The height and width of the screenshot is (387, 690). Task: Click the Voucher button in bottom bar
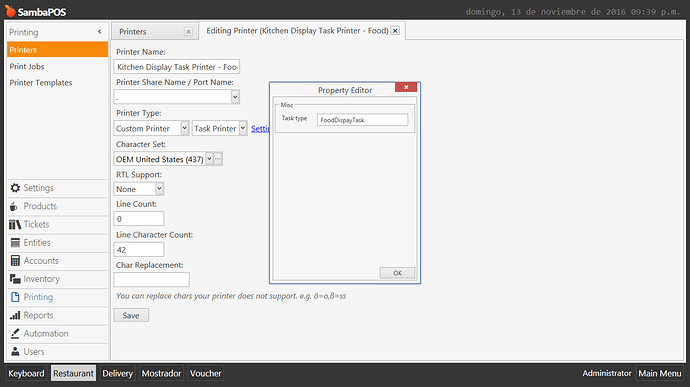[206, 373]
